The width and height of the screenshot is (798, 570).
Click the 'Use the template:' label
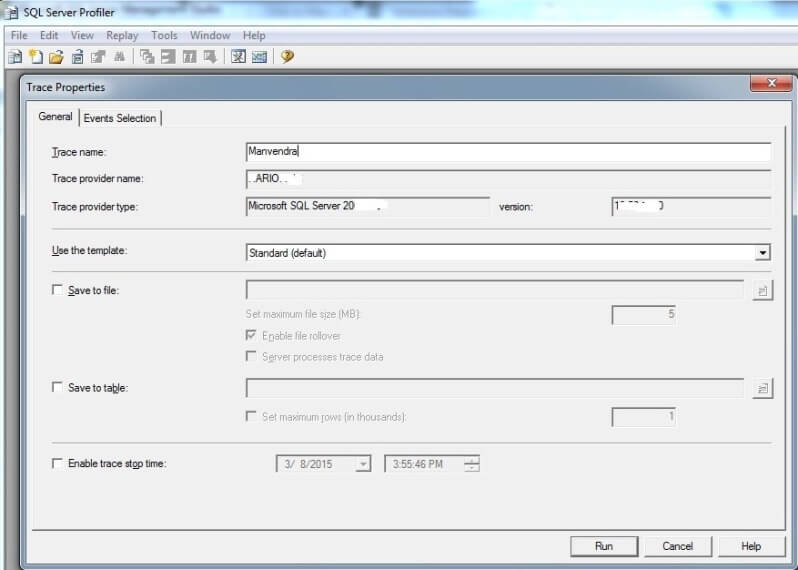(89, 251)
